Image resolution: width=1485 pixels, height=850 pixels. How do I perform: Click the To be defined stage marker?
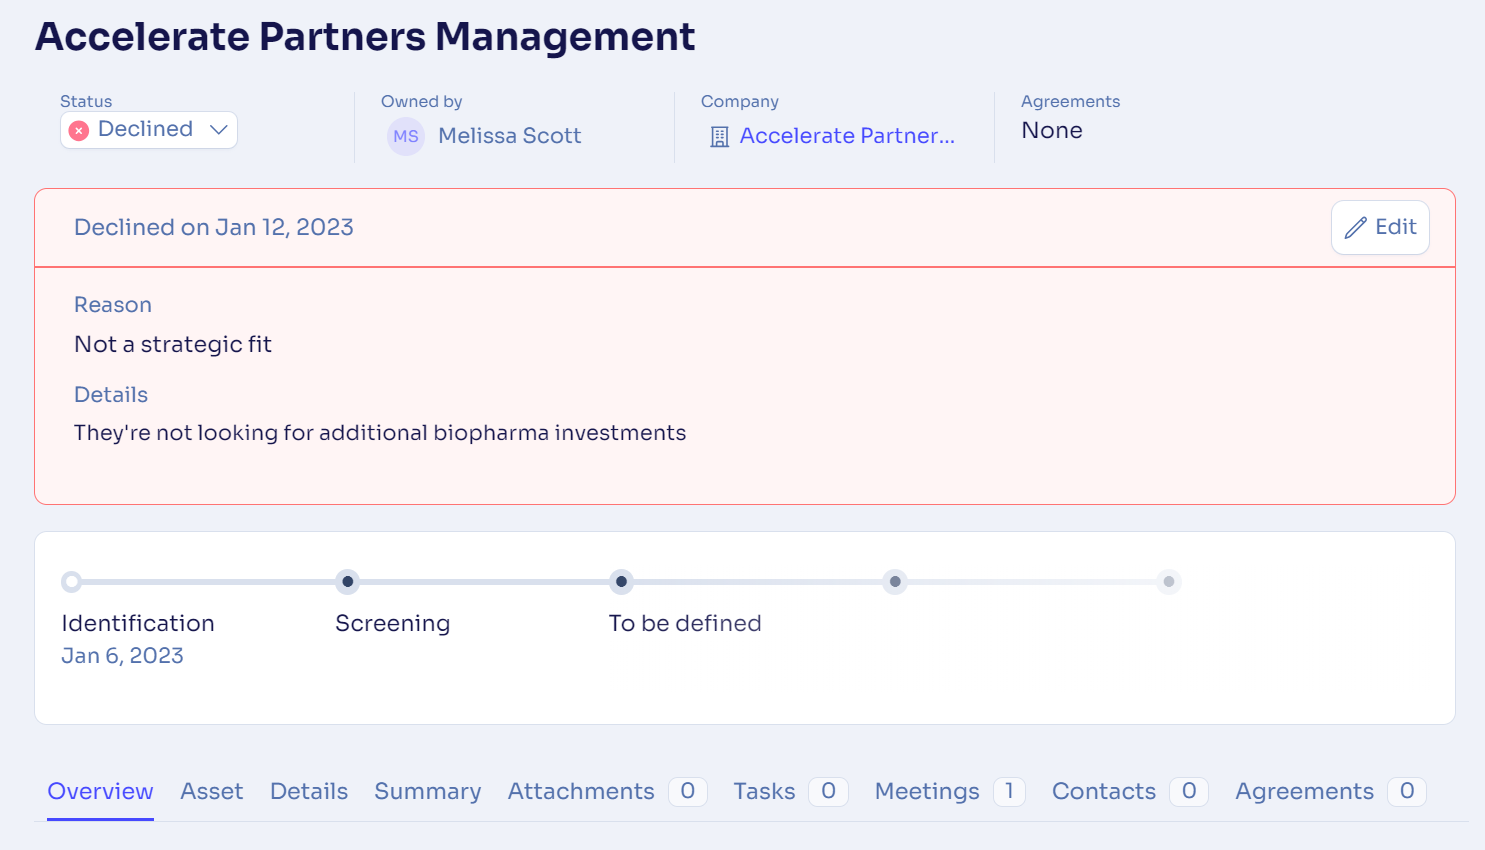(x=621, y=581)
